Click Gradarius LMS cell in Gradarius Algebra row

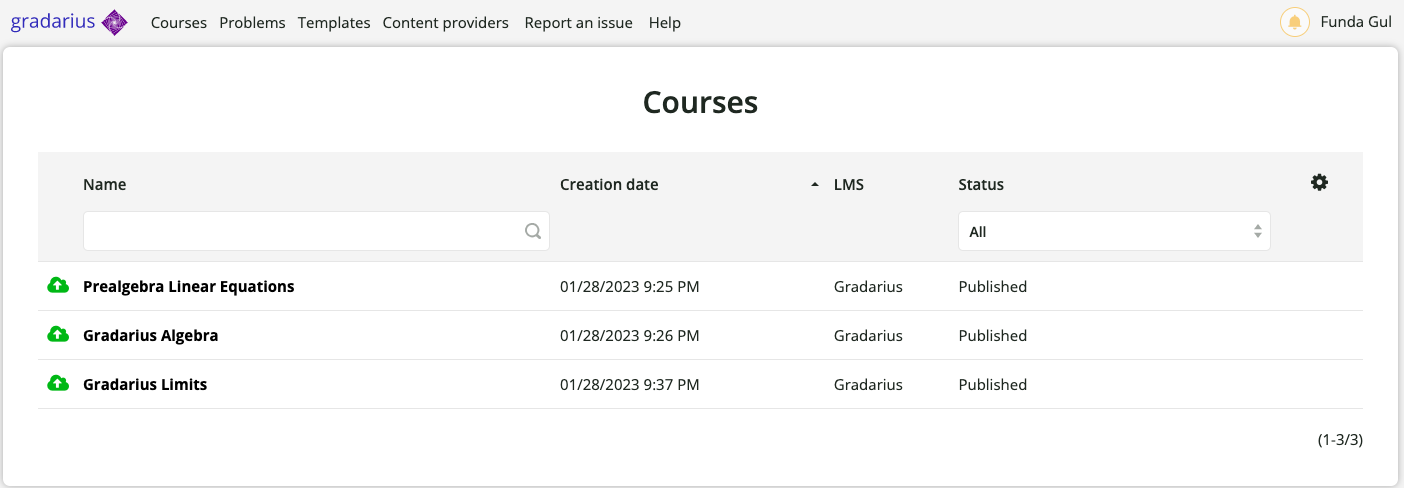pos(868,335)
